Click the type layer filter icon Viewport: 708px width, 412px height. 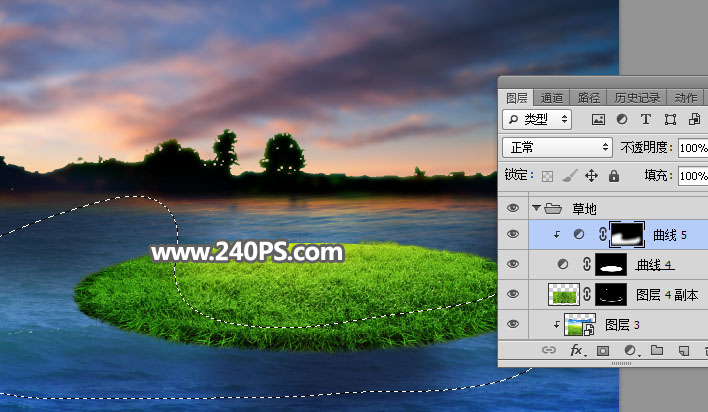(x=645, y=119)
